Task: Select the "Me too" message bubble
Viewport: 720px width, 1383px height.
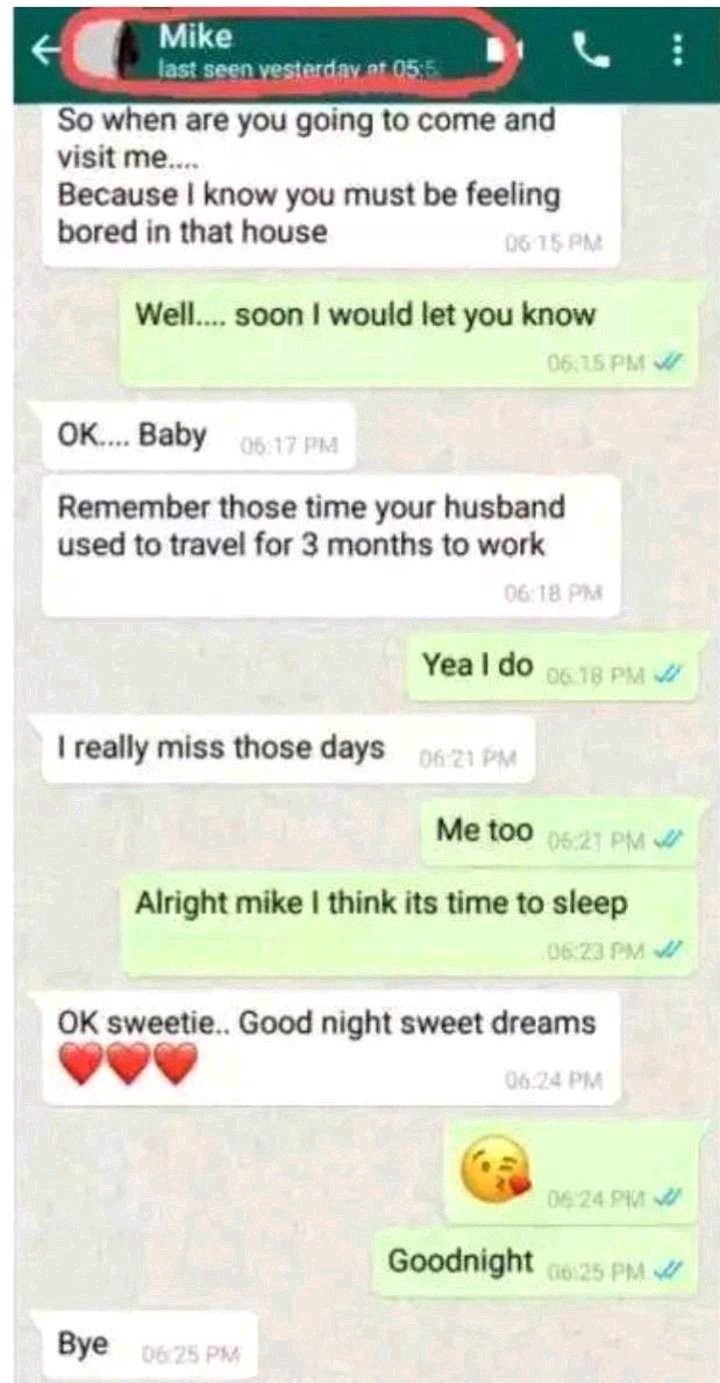Action: click(x=560, y=833)
